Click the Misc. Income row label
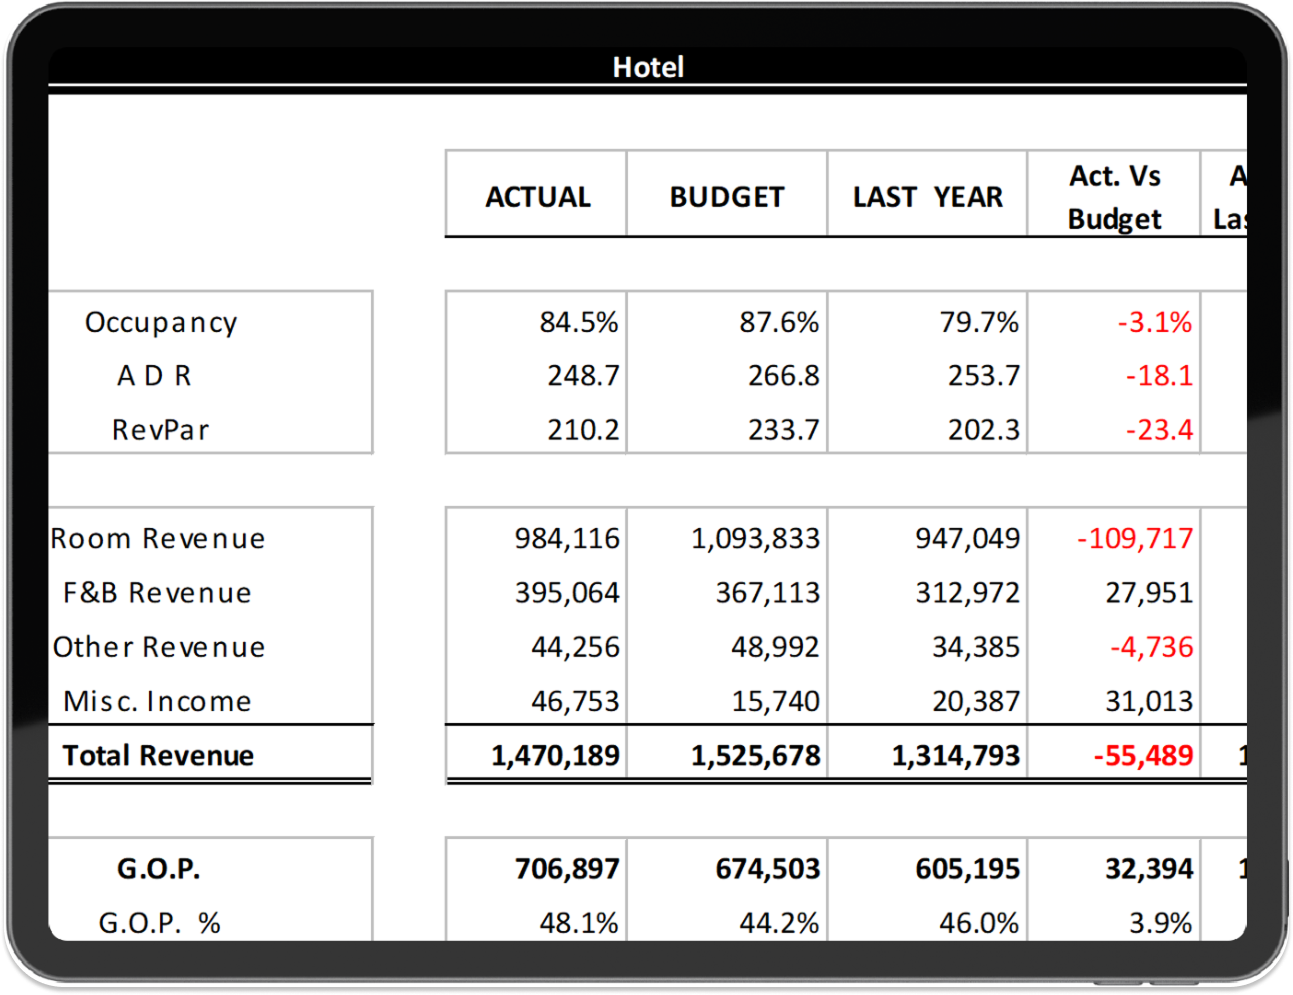 pos(157,701)
